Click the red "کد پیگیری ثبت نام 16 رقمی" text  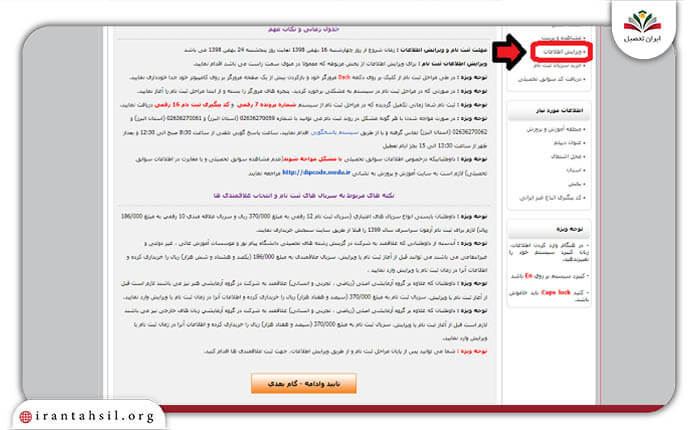tap(192, 105)
